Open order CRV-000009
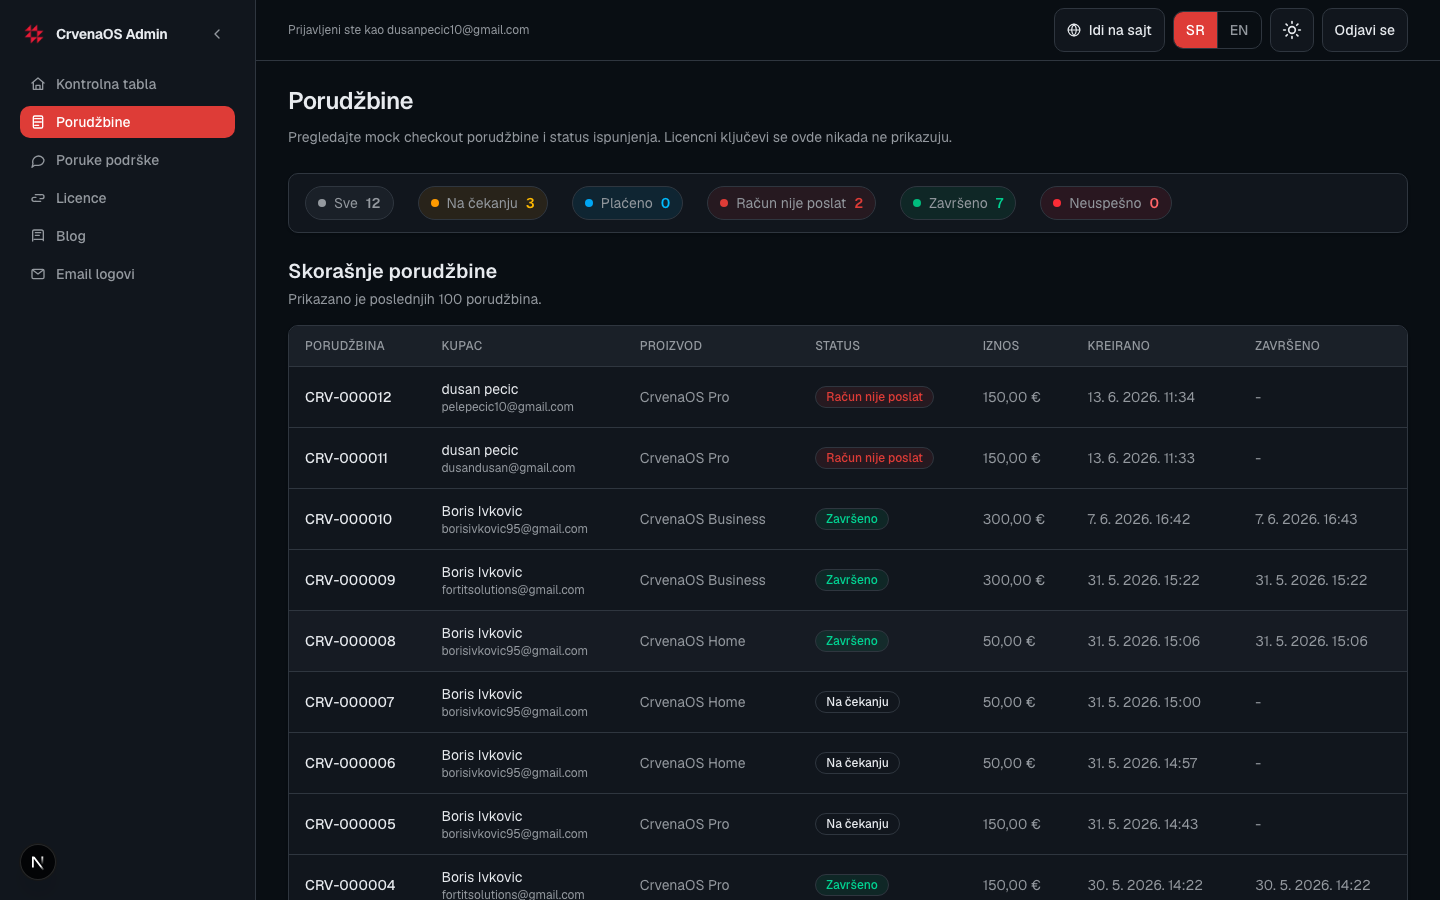The image size is (1440, 900). (x=350, y=580)
